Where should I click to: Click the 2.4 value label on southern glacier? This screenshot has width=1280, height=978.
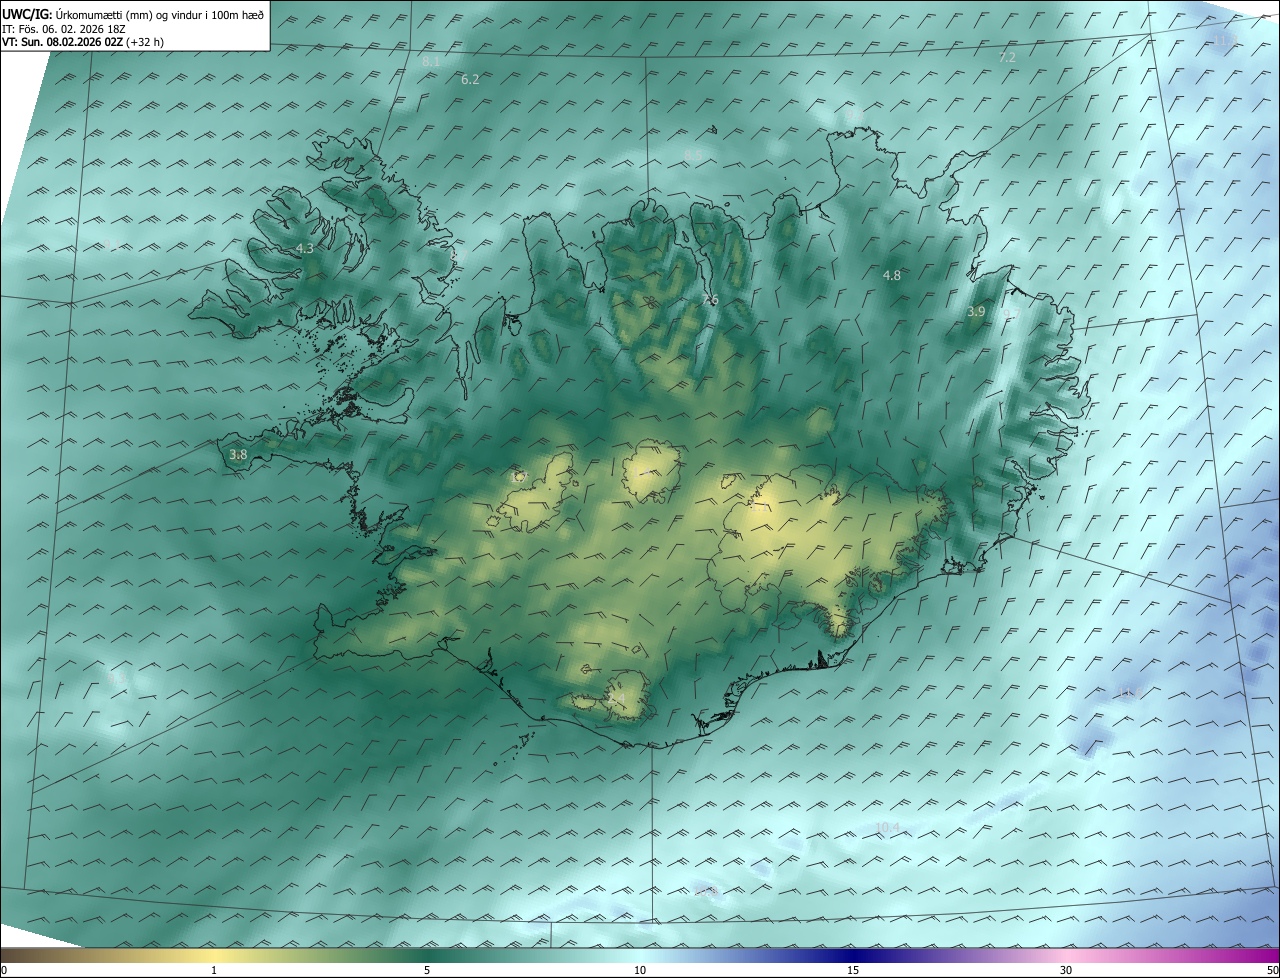tap(616, 698)
